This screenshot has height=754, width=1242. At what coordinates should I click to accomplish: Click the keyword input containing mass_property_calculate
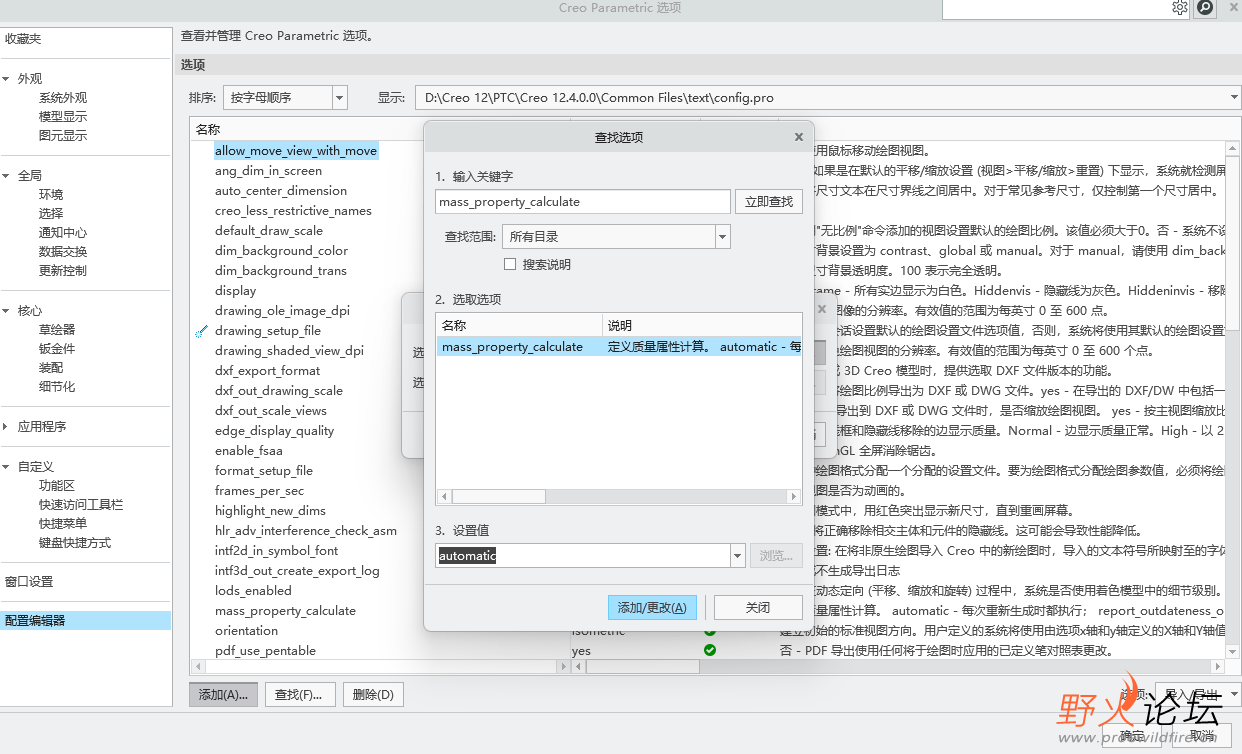pos(580,201)
